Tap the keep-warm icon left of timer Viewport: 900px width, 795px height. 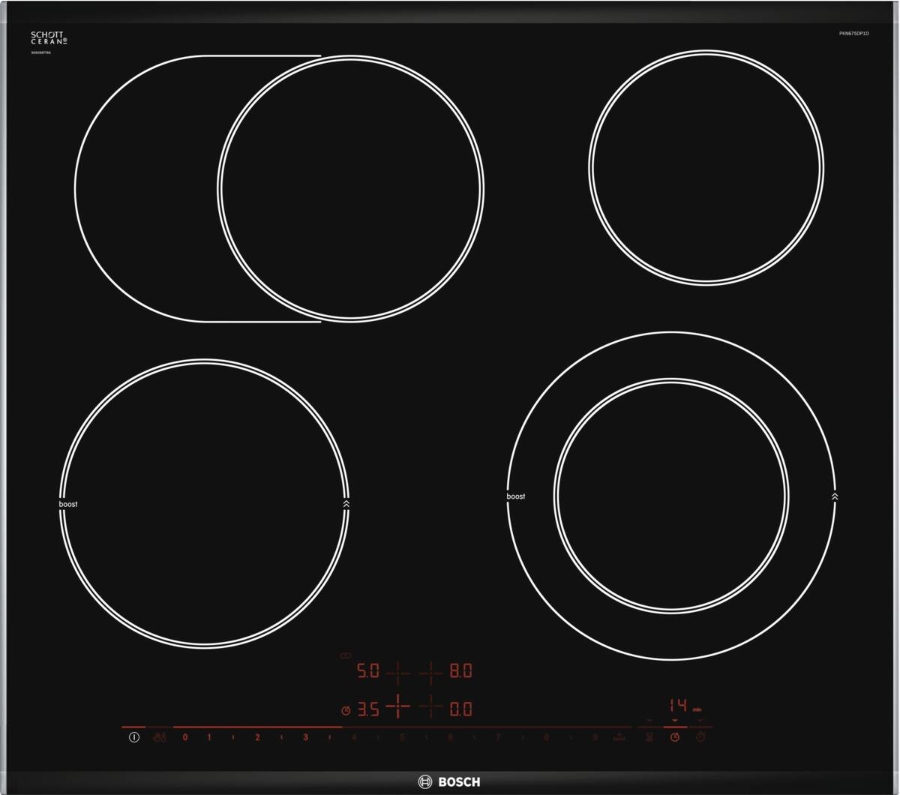pos(649,738)
